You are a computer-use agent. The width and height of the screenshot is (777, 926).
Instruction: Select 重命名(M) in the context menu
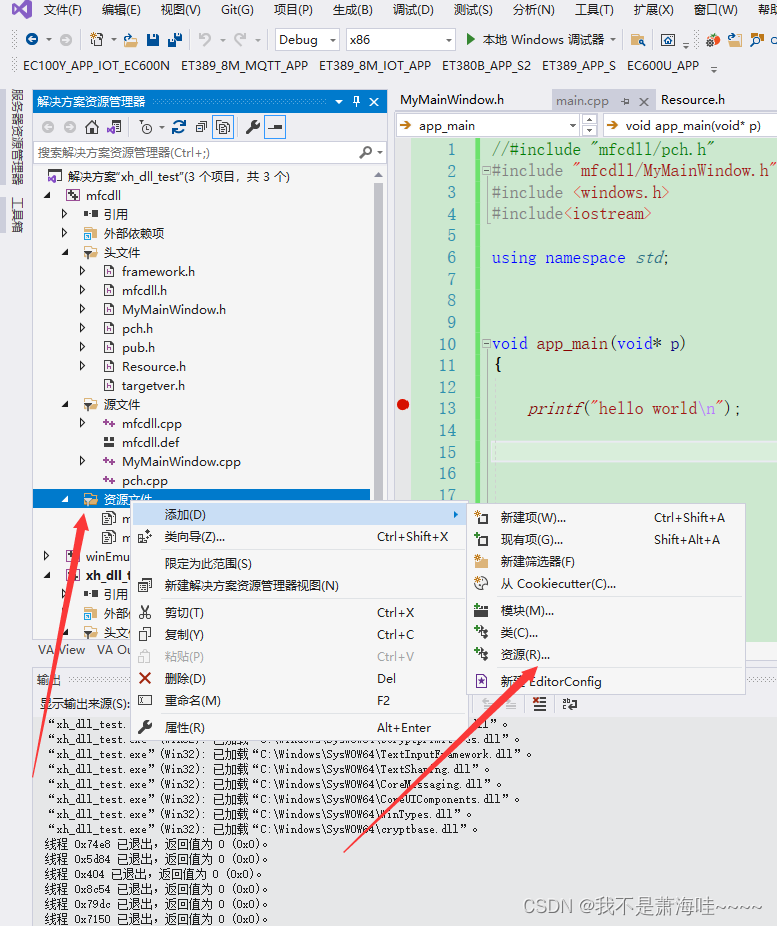299,700
